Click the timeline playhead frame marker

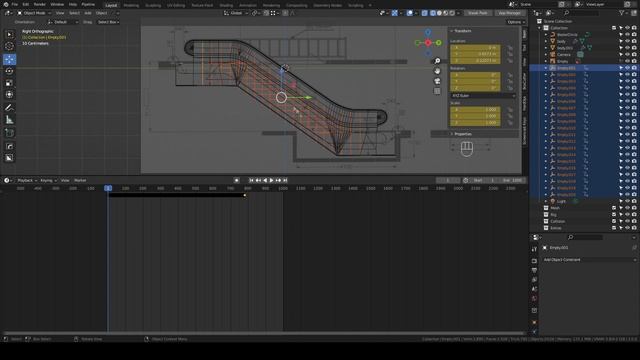[108, 188]
